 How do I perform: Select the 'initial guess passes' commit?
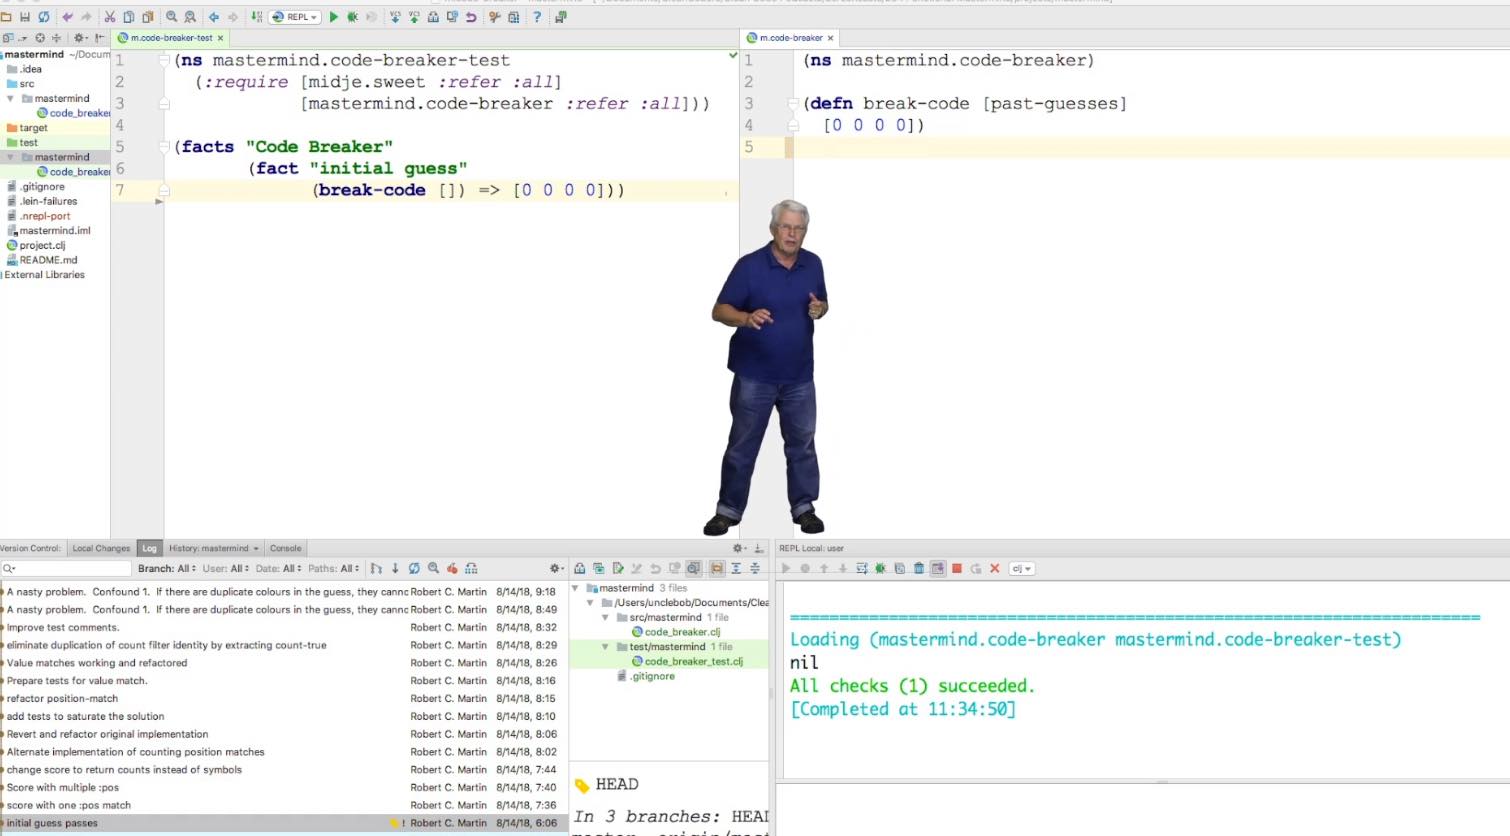(x=284, y=823)
